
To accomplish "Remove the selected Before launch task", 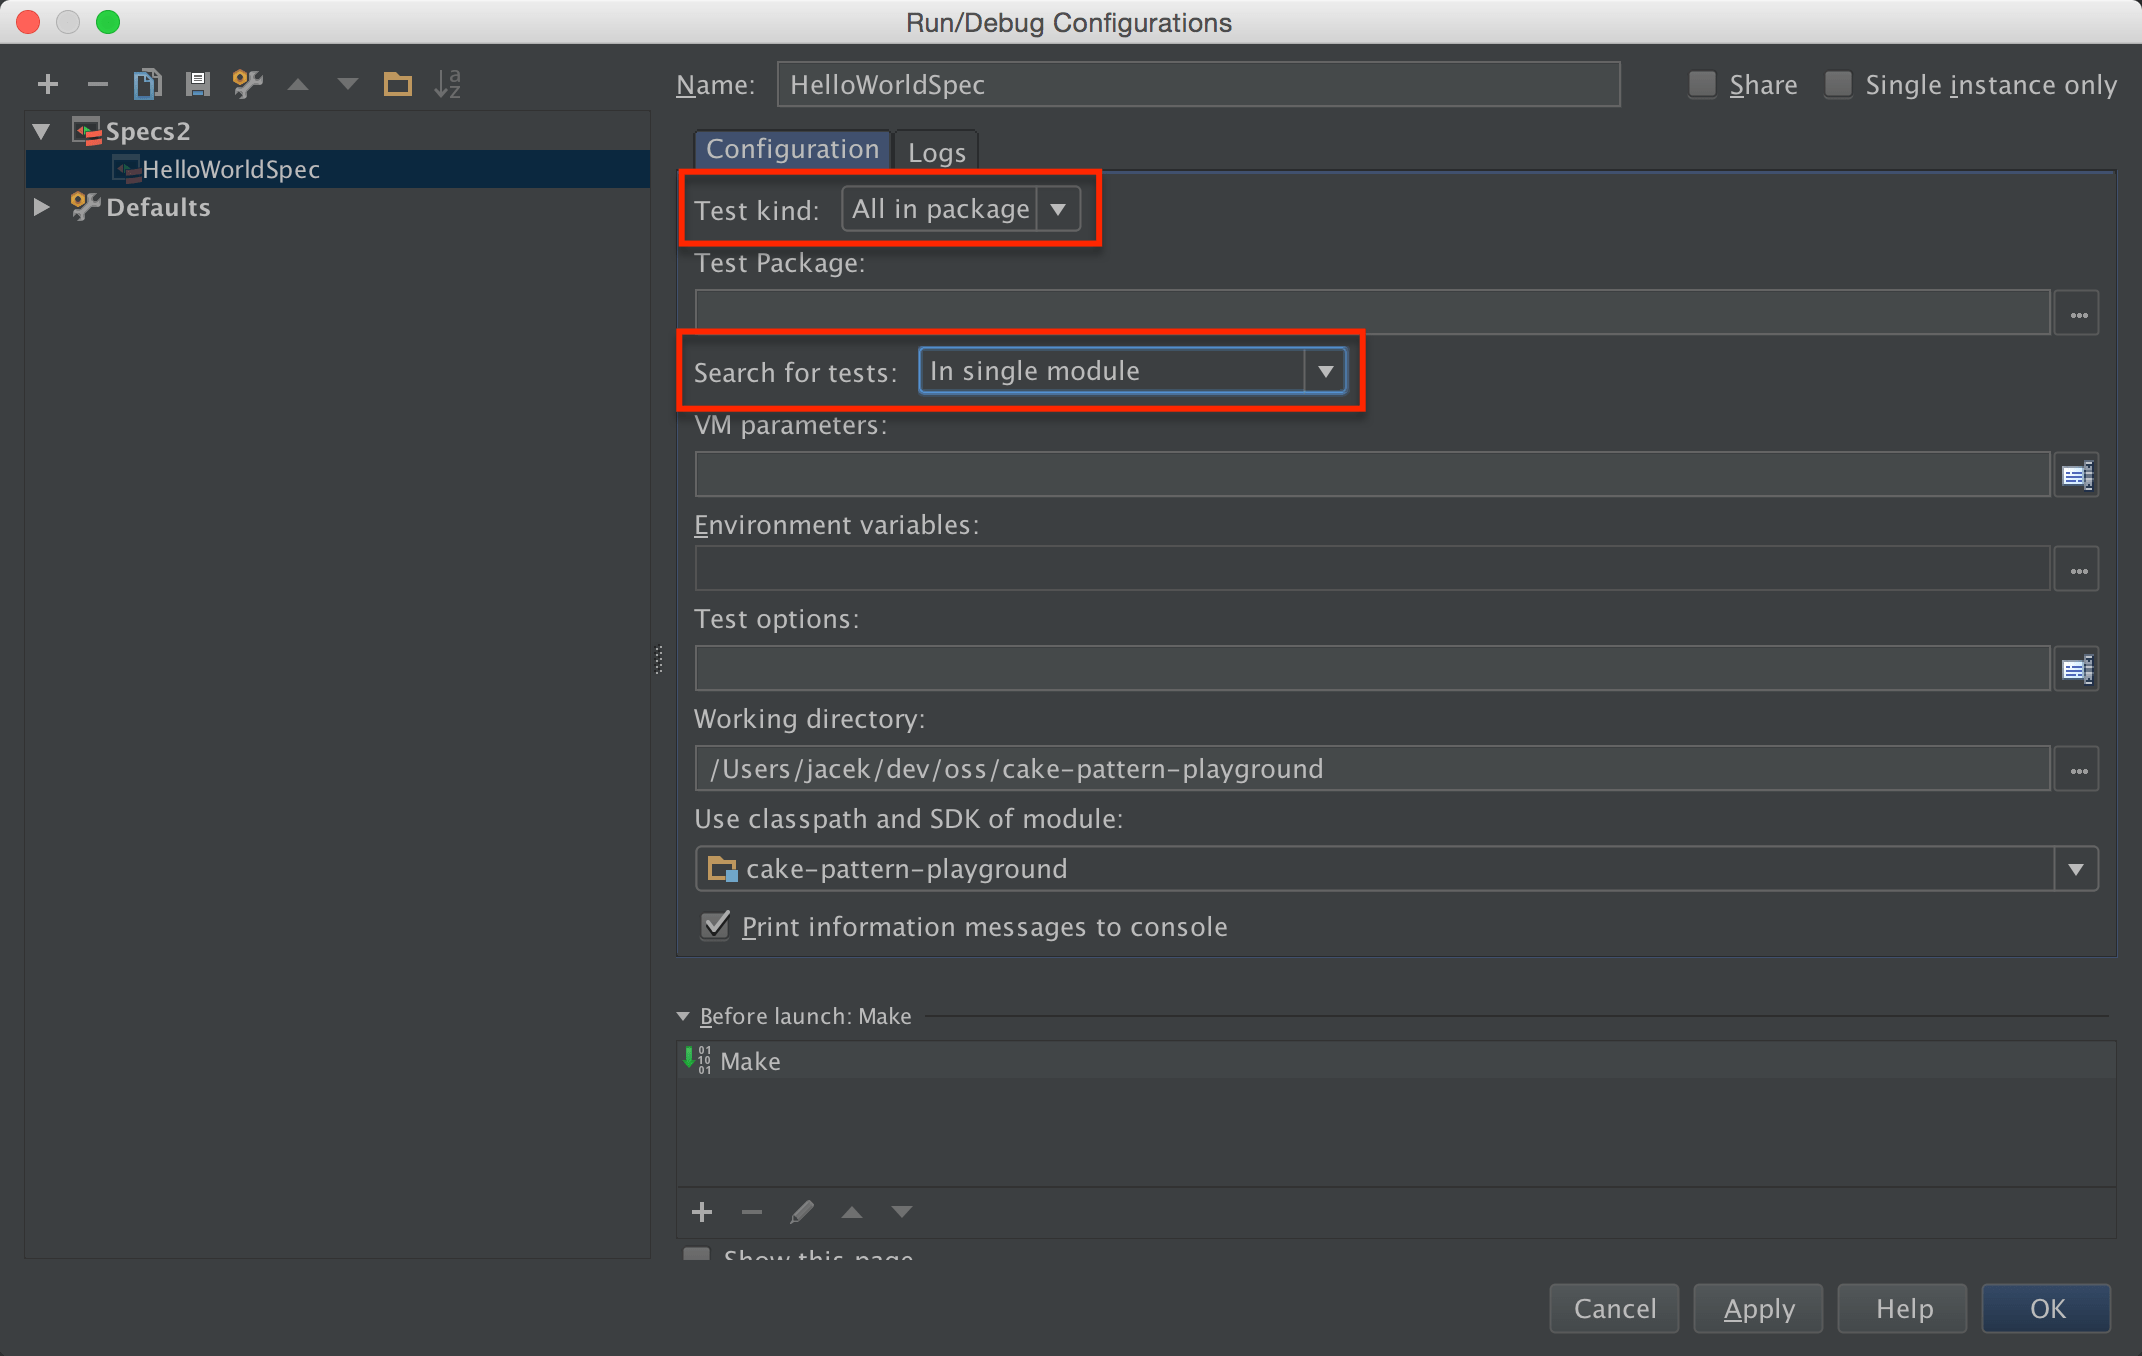I will (751, 1212).
